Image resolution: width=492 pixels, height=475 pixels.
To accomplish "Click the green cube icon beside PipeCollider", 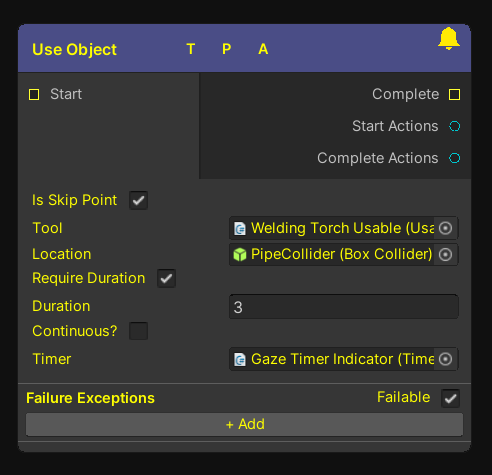I will (240, 255).
